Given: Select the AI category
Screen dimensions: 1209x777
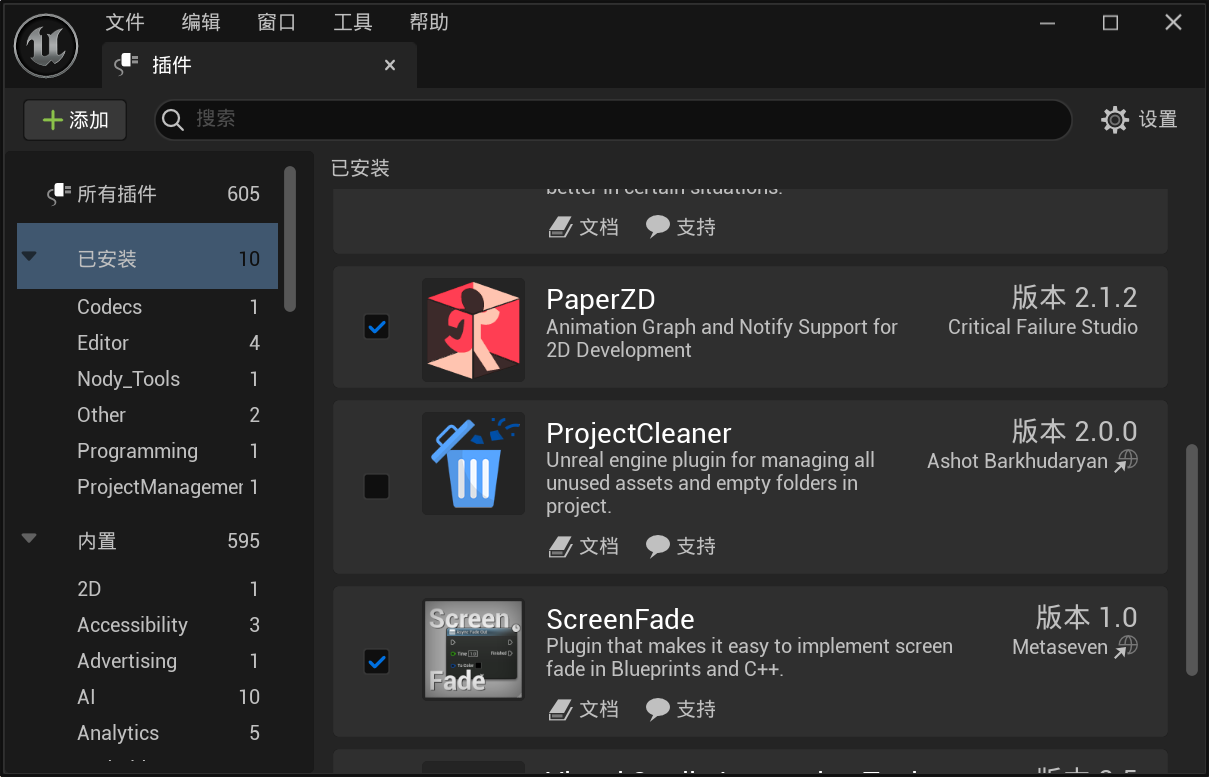Looking at the screenshot, I should coord(147,697).
